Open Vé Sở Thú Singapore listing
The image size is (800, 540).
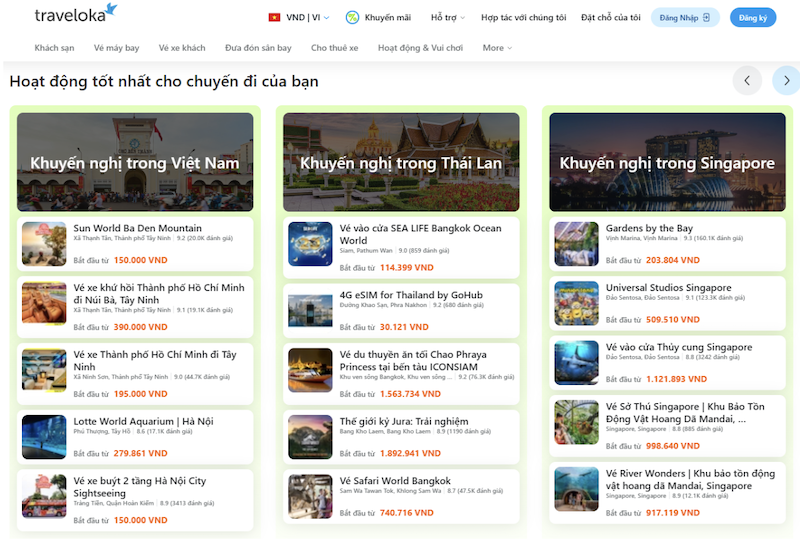(x=685, y=412)
